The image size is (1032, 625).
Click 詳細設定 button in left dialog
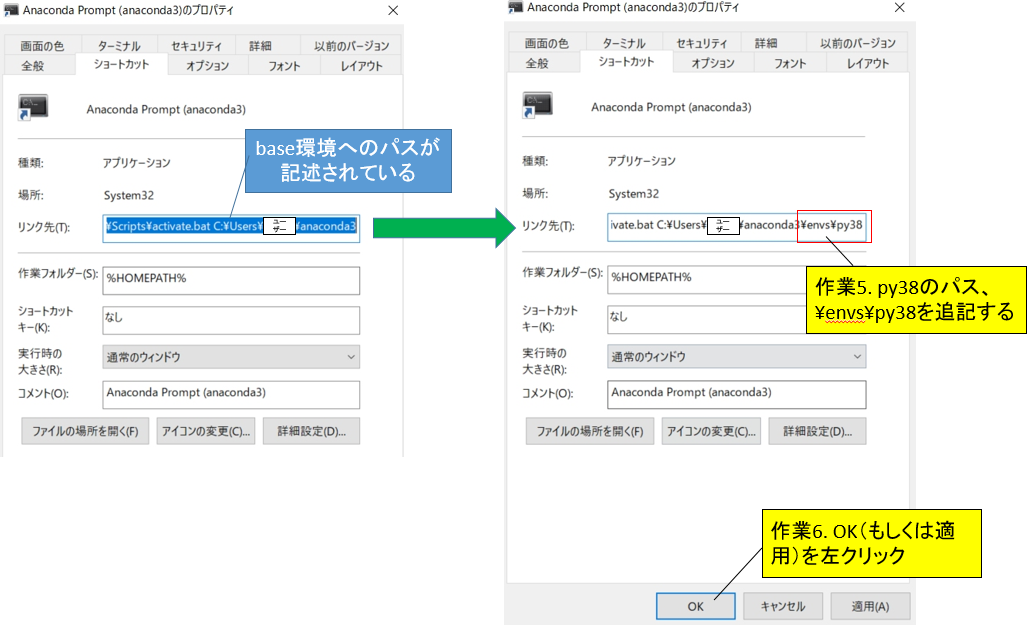[x=311, y=431]
